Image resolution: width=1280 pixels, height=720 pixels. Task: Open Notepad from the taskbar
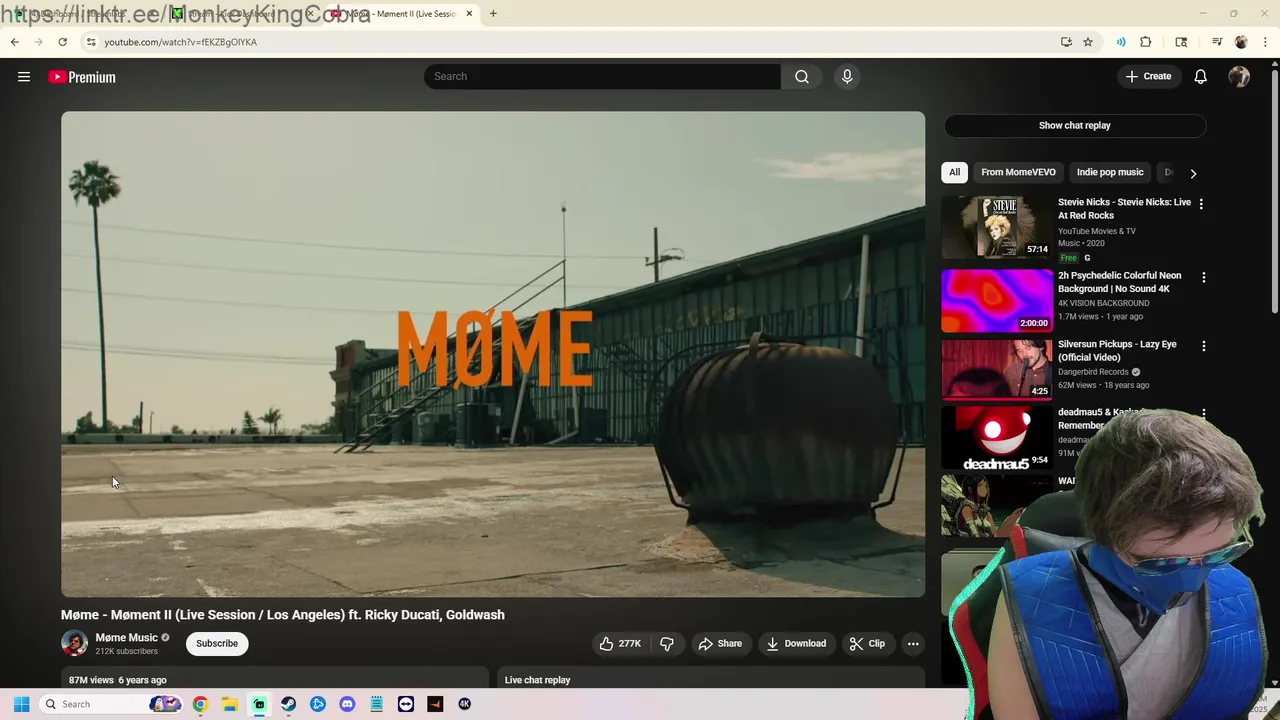coord(377,704)
